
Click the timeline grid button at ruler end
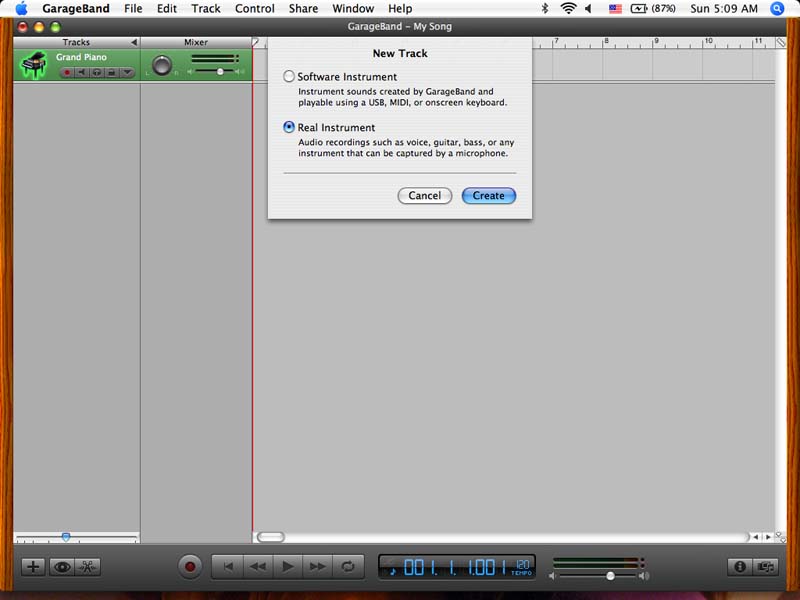click(781, 43)
